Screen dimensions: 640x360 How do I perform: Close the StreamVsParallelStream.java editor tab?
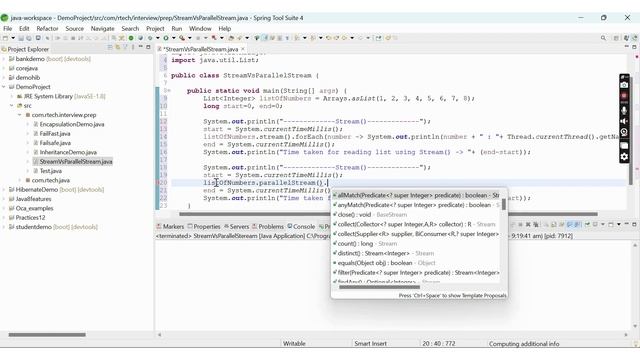point(243,49)
